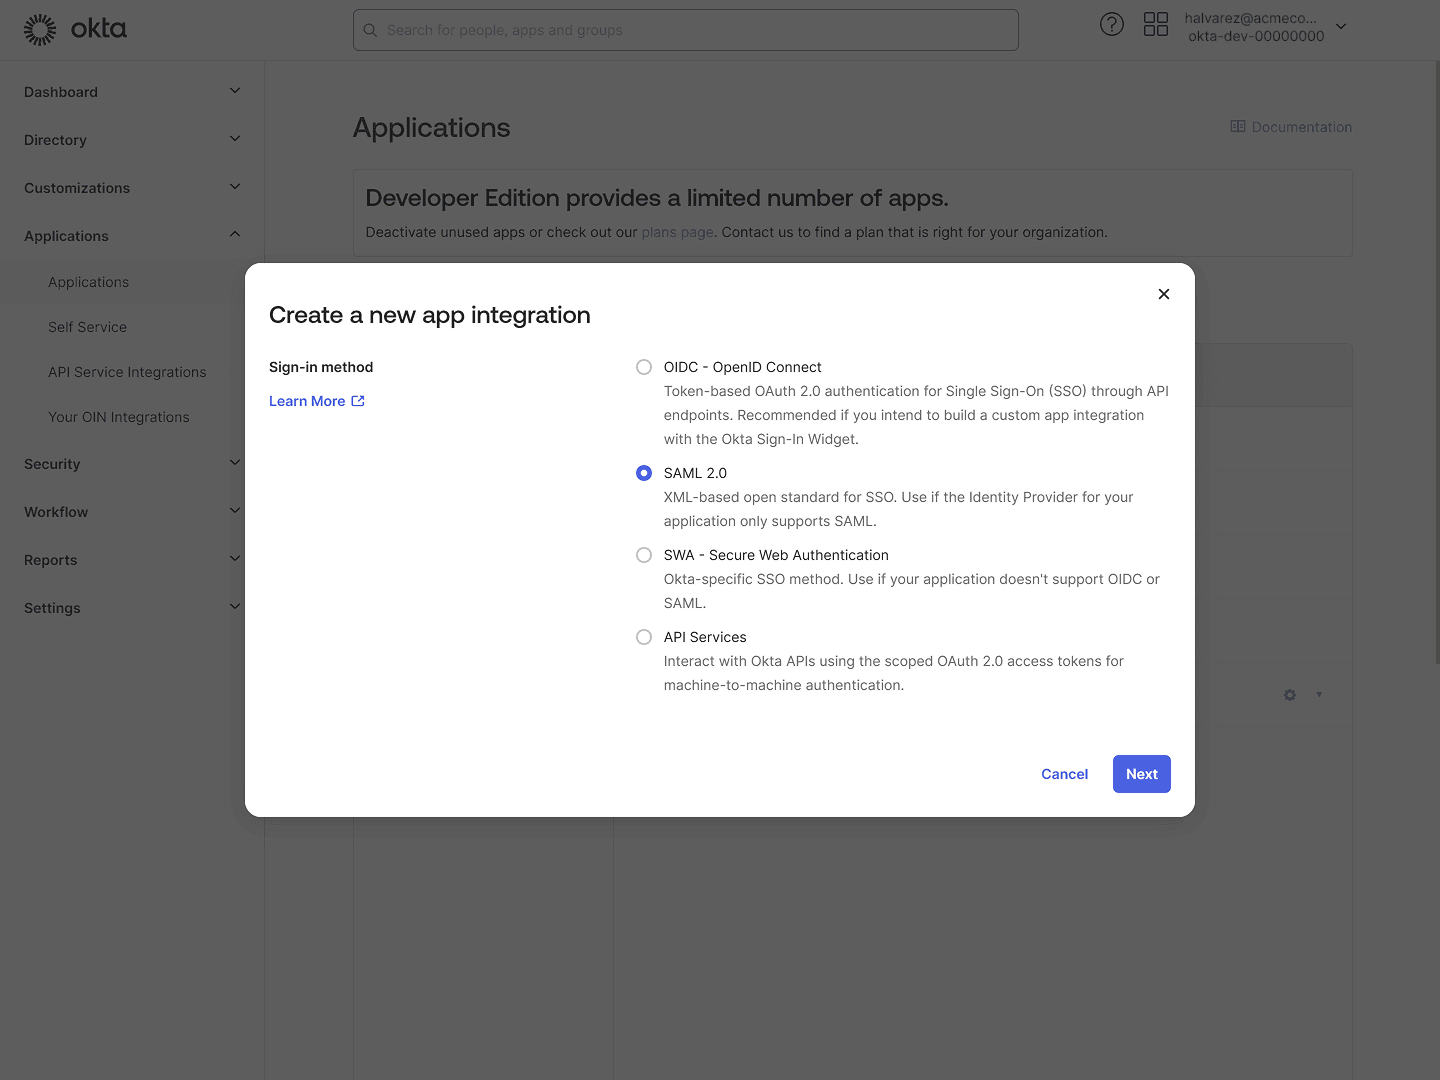Close the app integration dialog
Image resolution: width=1440 pixels, height=1080 pixels.
1164,294
